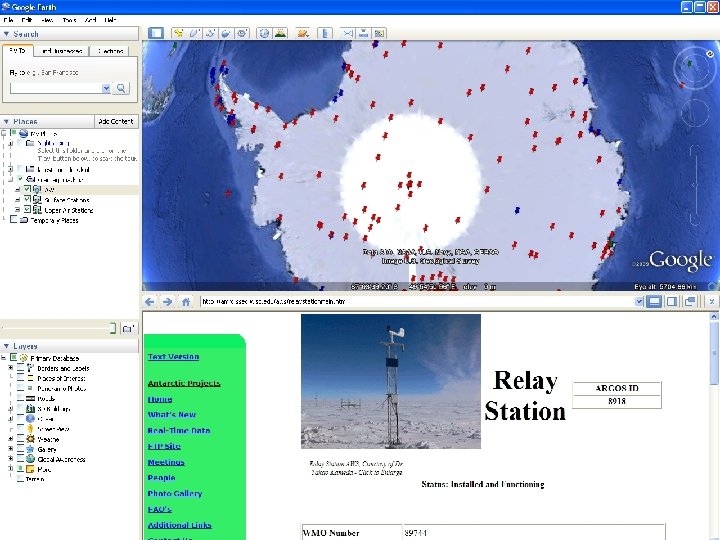Expand the AWS folder tree node

(17, 189)
